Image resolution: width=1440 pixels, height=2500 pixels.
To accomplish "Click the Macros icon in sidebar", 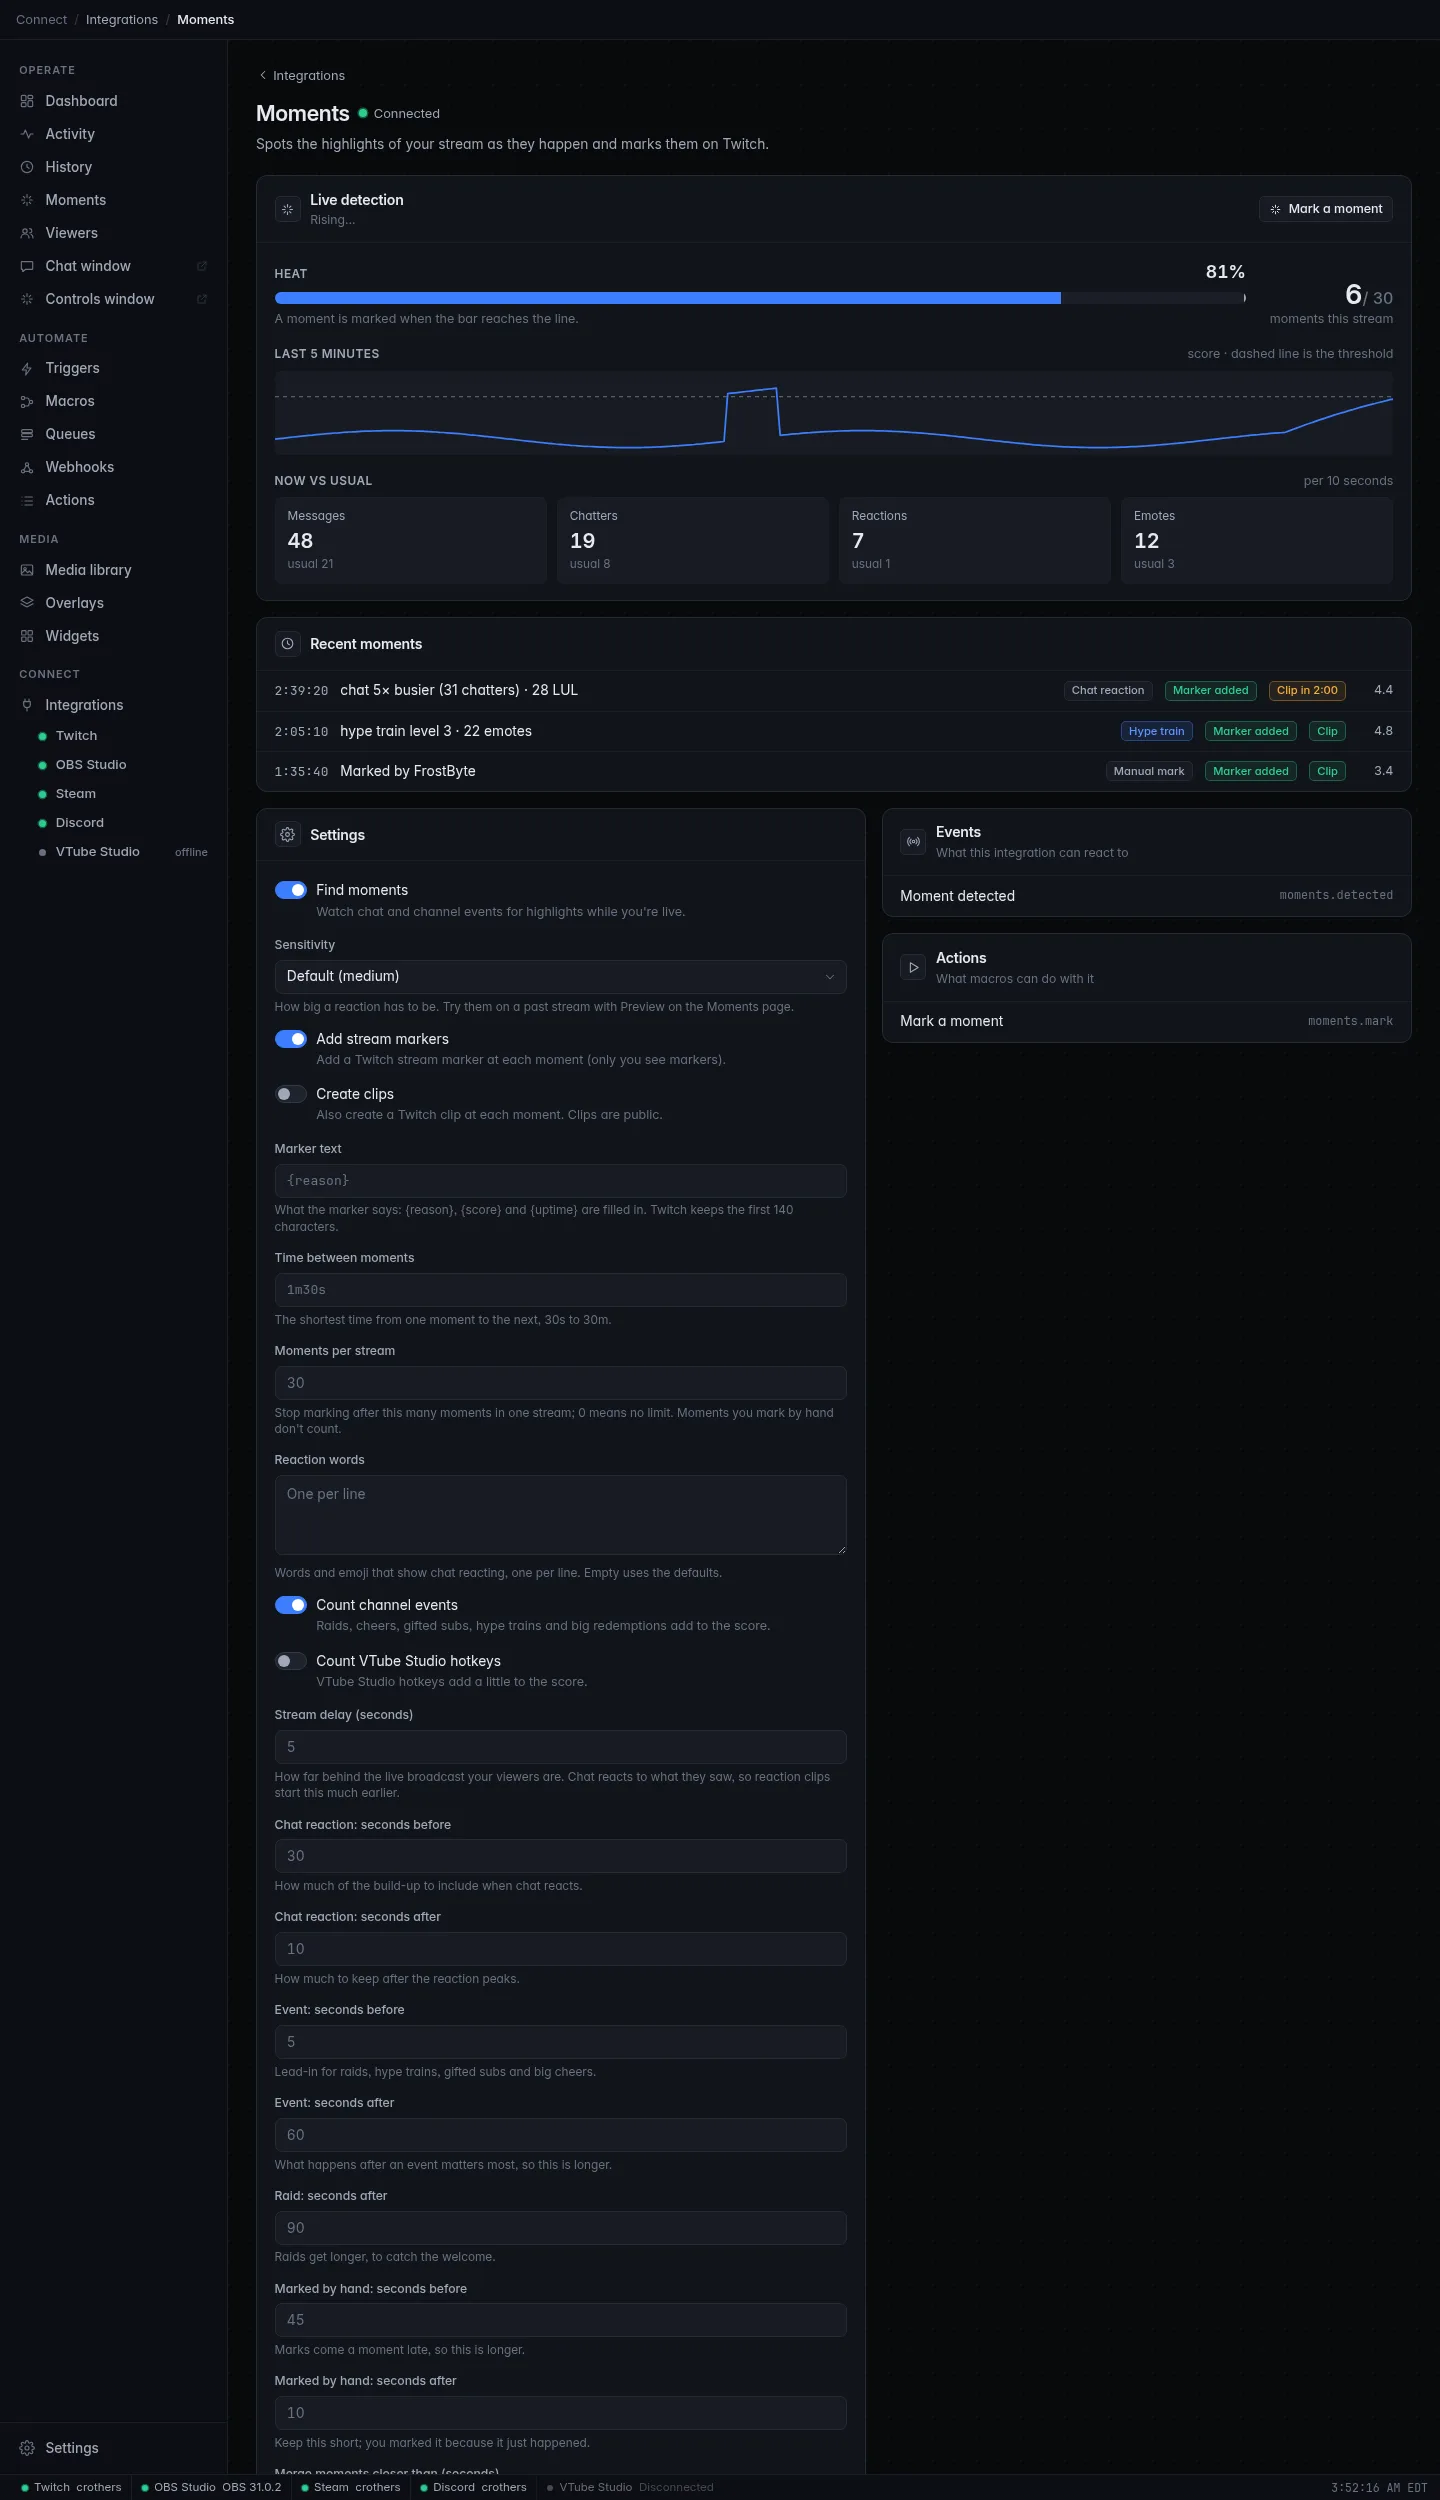I will click(27, 401).
